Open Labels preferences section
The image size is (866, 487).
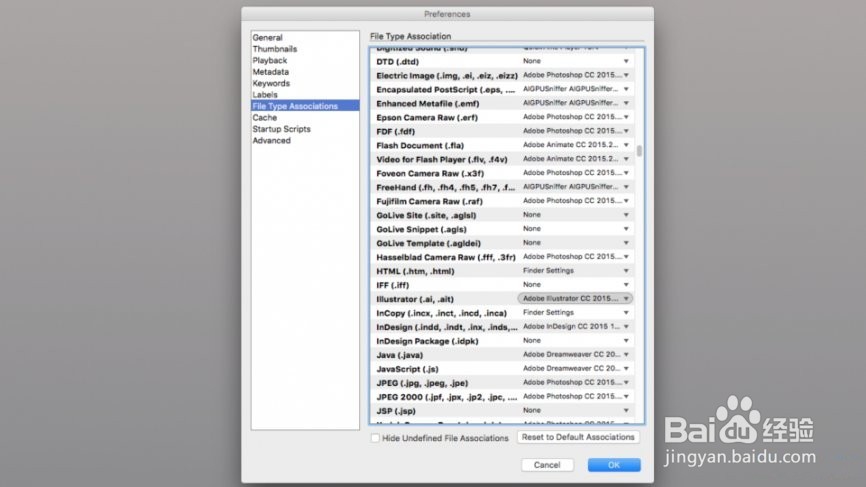265,95
